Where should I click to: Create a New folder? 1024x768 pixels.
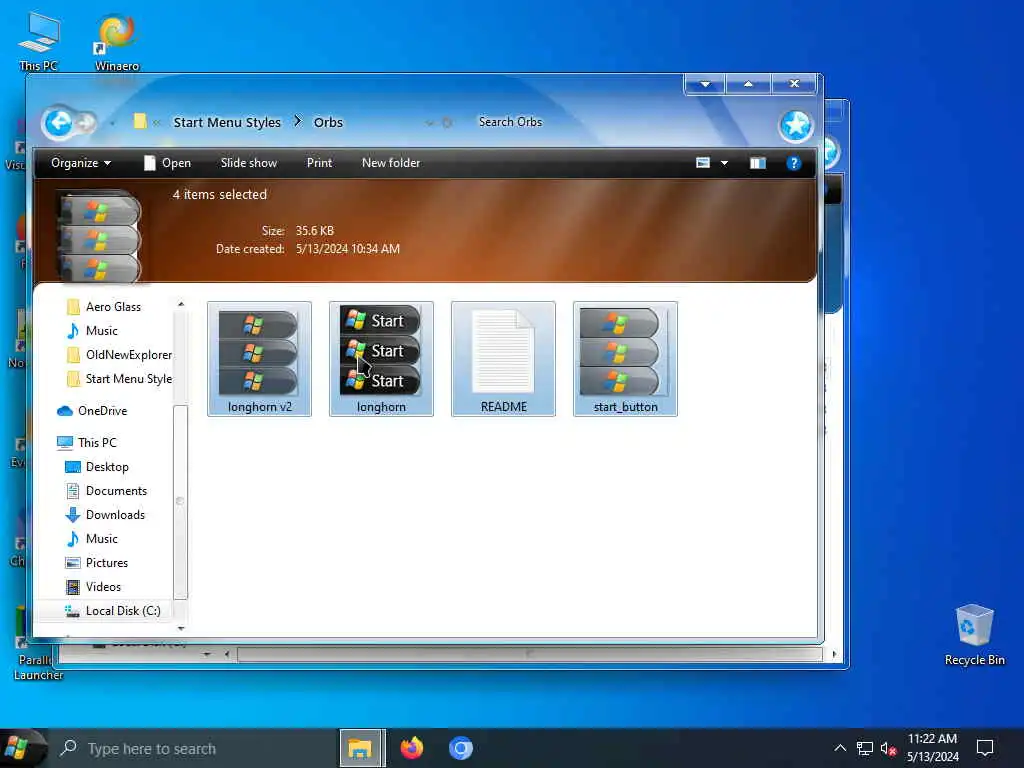(391, 163)
